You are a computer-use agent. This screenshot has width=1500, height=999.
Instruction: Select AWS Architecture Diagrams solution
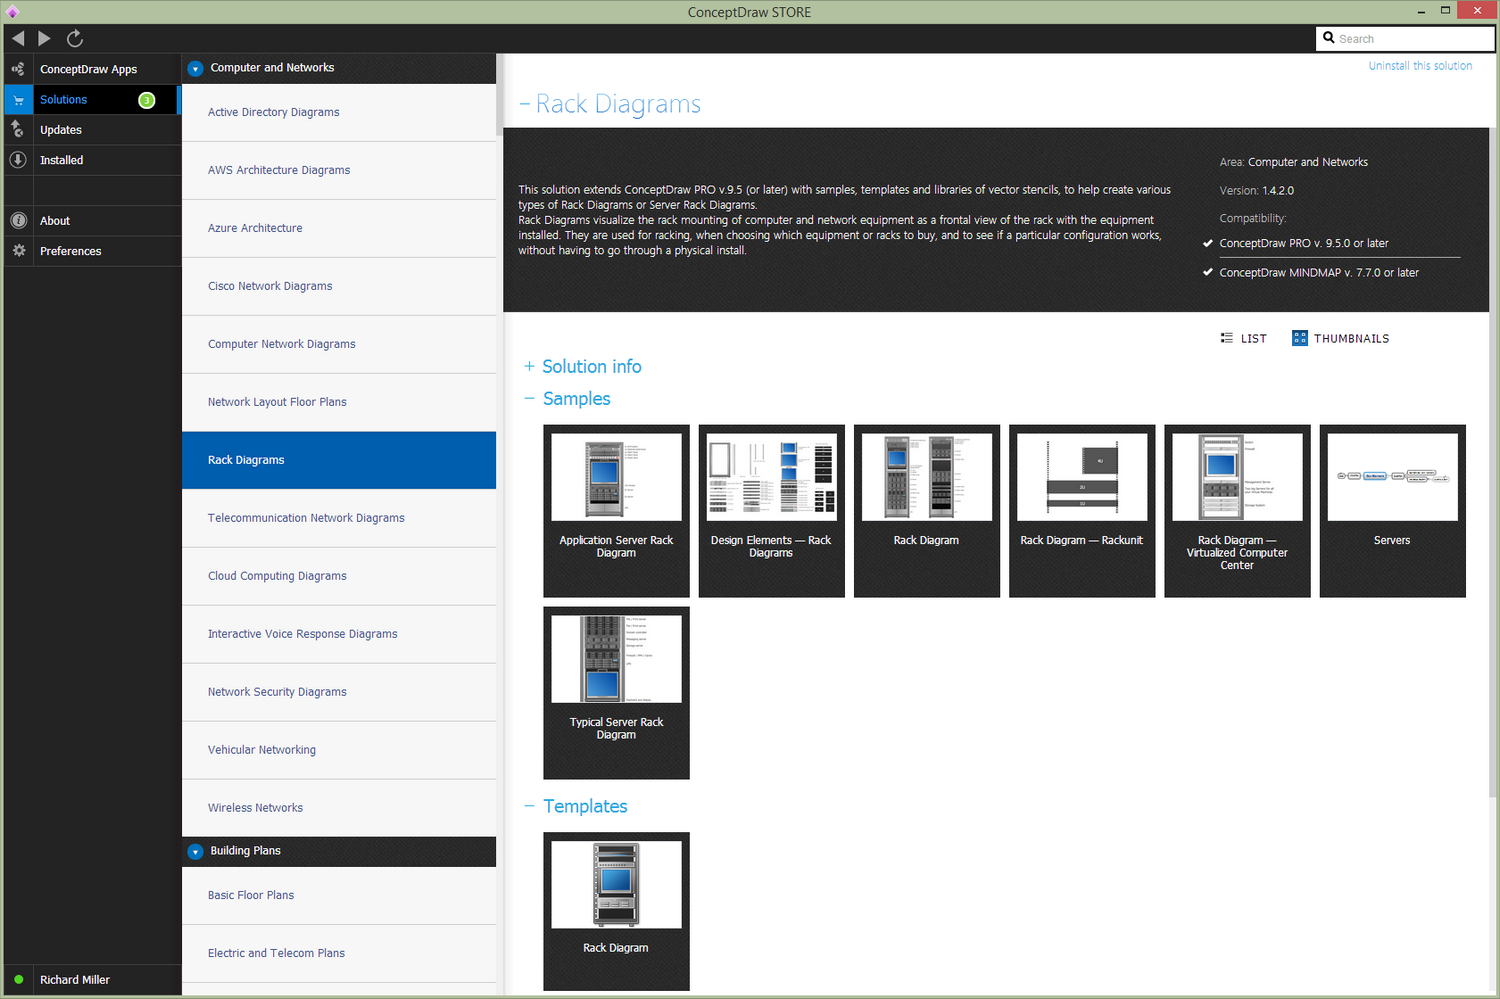[x=339, y=171]
